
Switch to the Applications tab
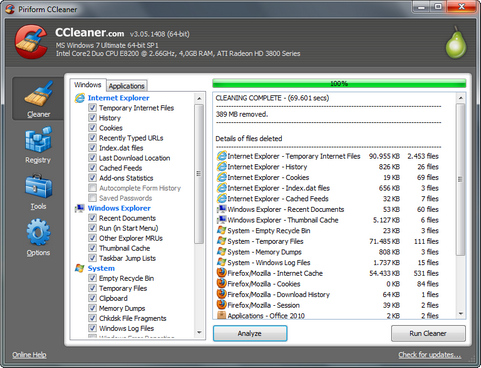[x=127, y=86]
